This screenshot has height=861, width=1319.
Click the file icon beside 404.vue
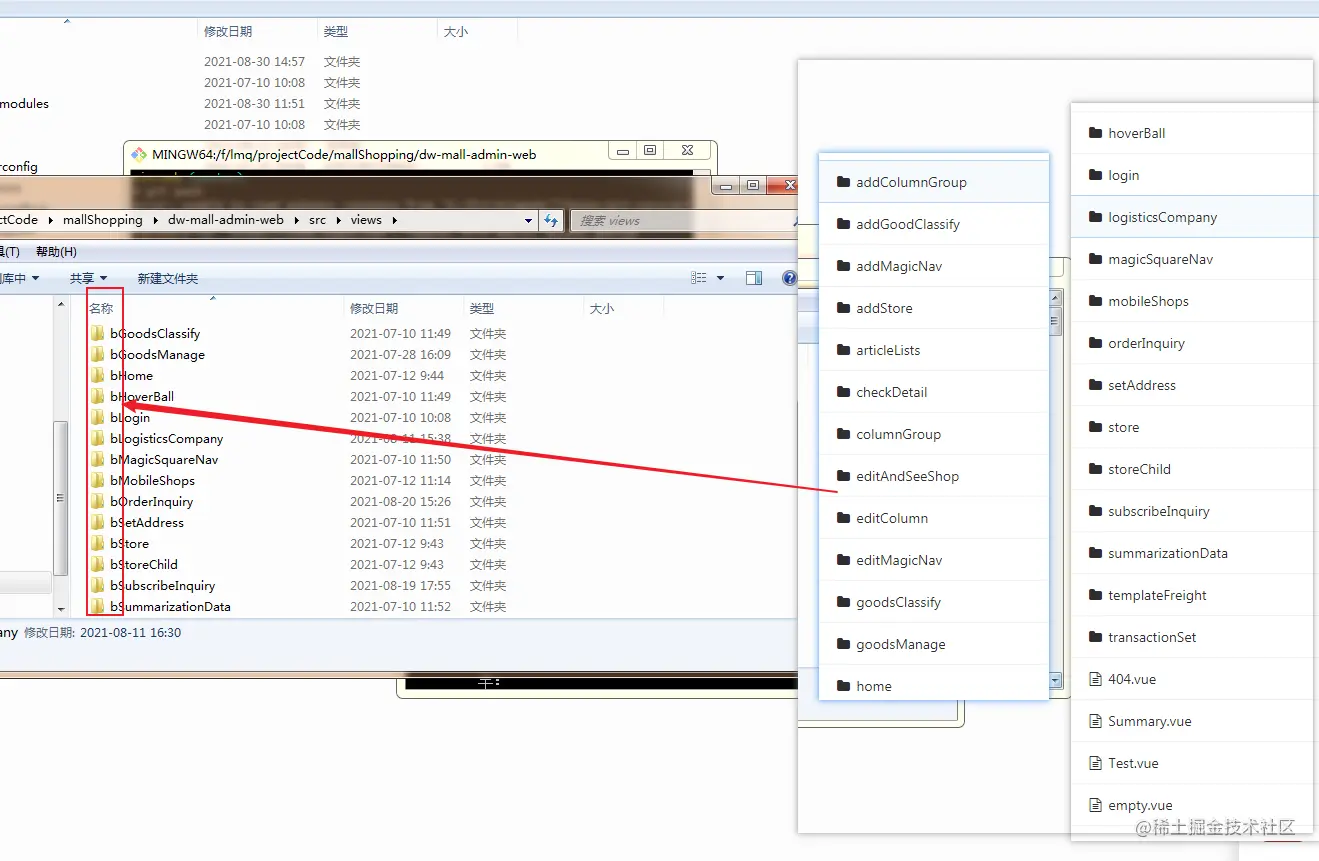(x=1094, y=680)
